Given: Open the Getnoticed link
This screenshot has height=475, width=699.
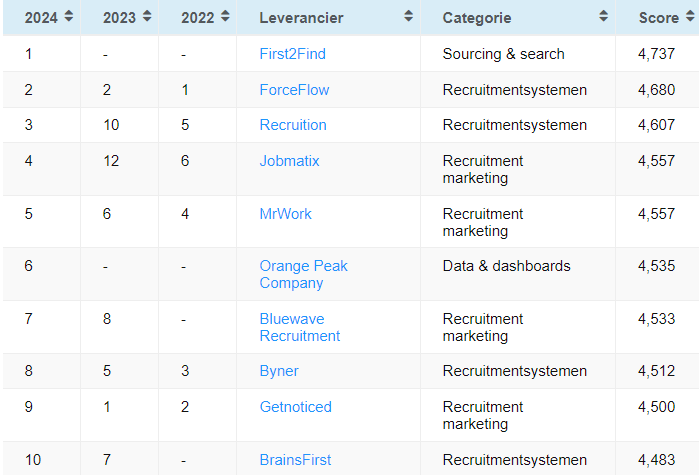Looking at the screenshot, I should click(295, 407).
